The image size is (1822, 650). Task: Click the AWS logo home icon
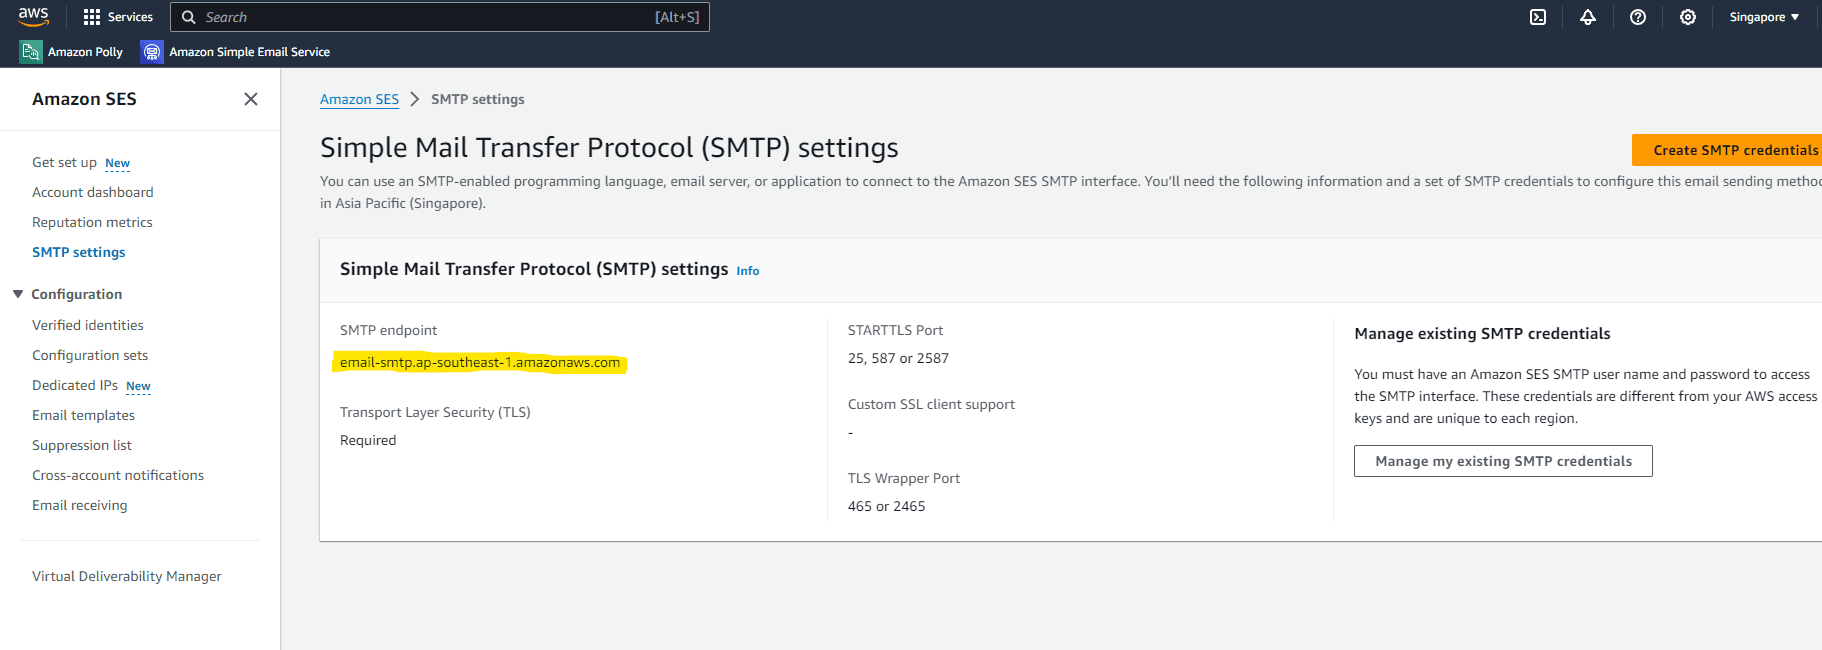point(33,16)
